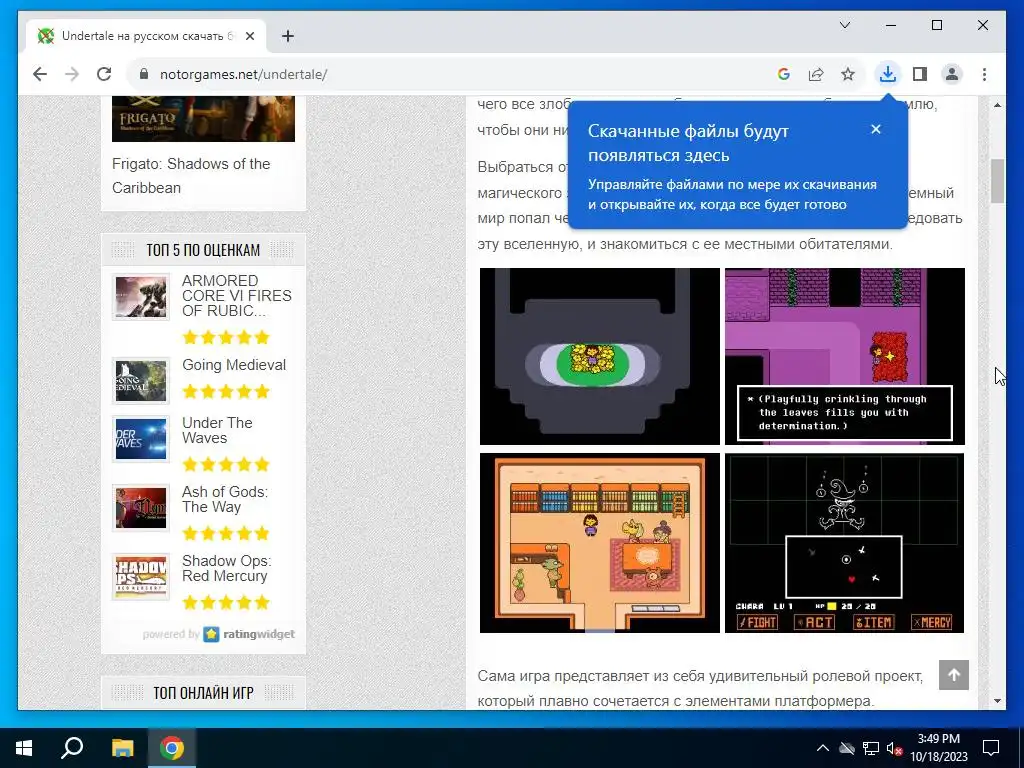
Task: Open a new browser tab
Action: click(287, 36)
